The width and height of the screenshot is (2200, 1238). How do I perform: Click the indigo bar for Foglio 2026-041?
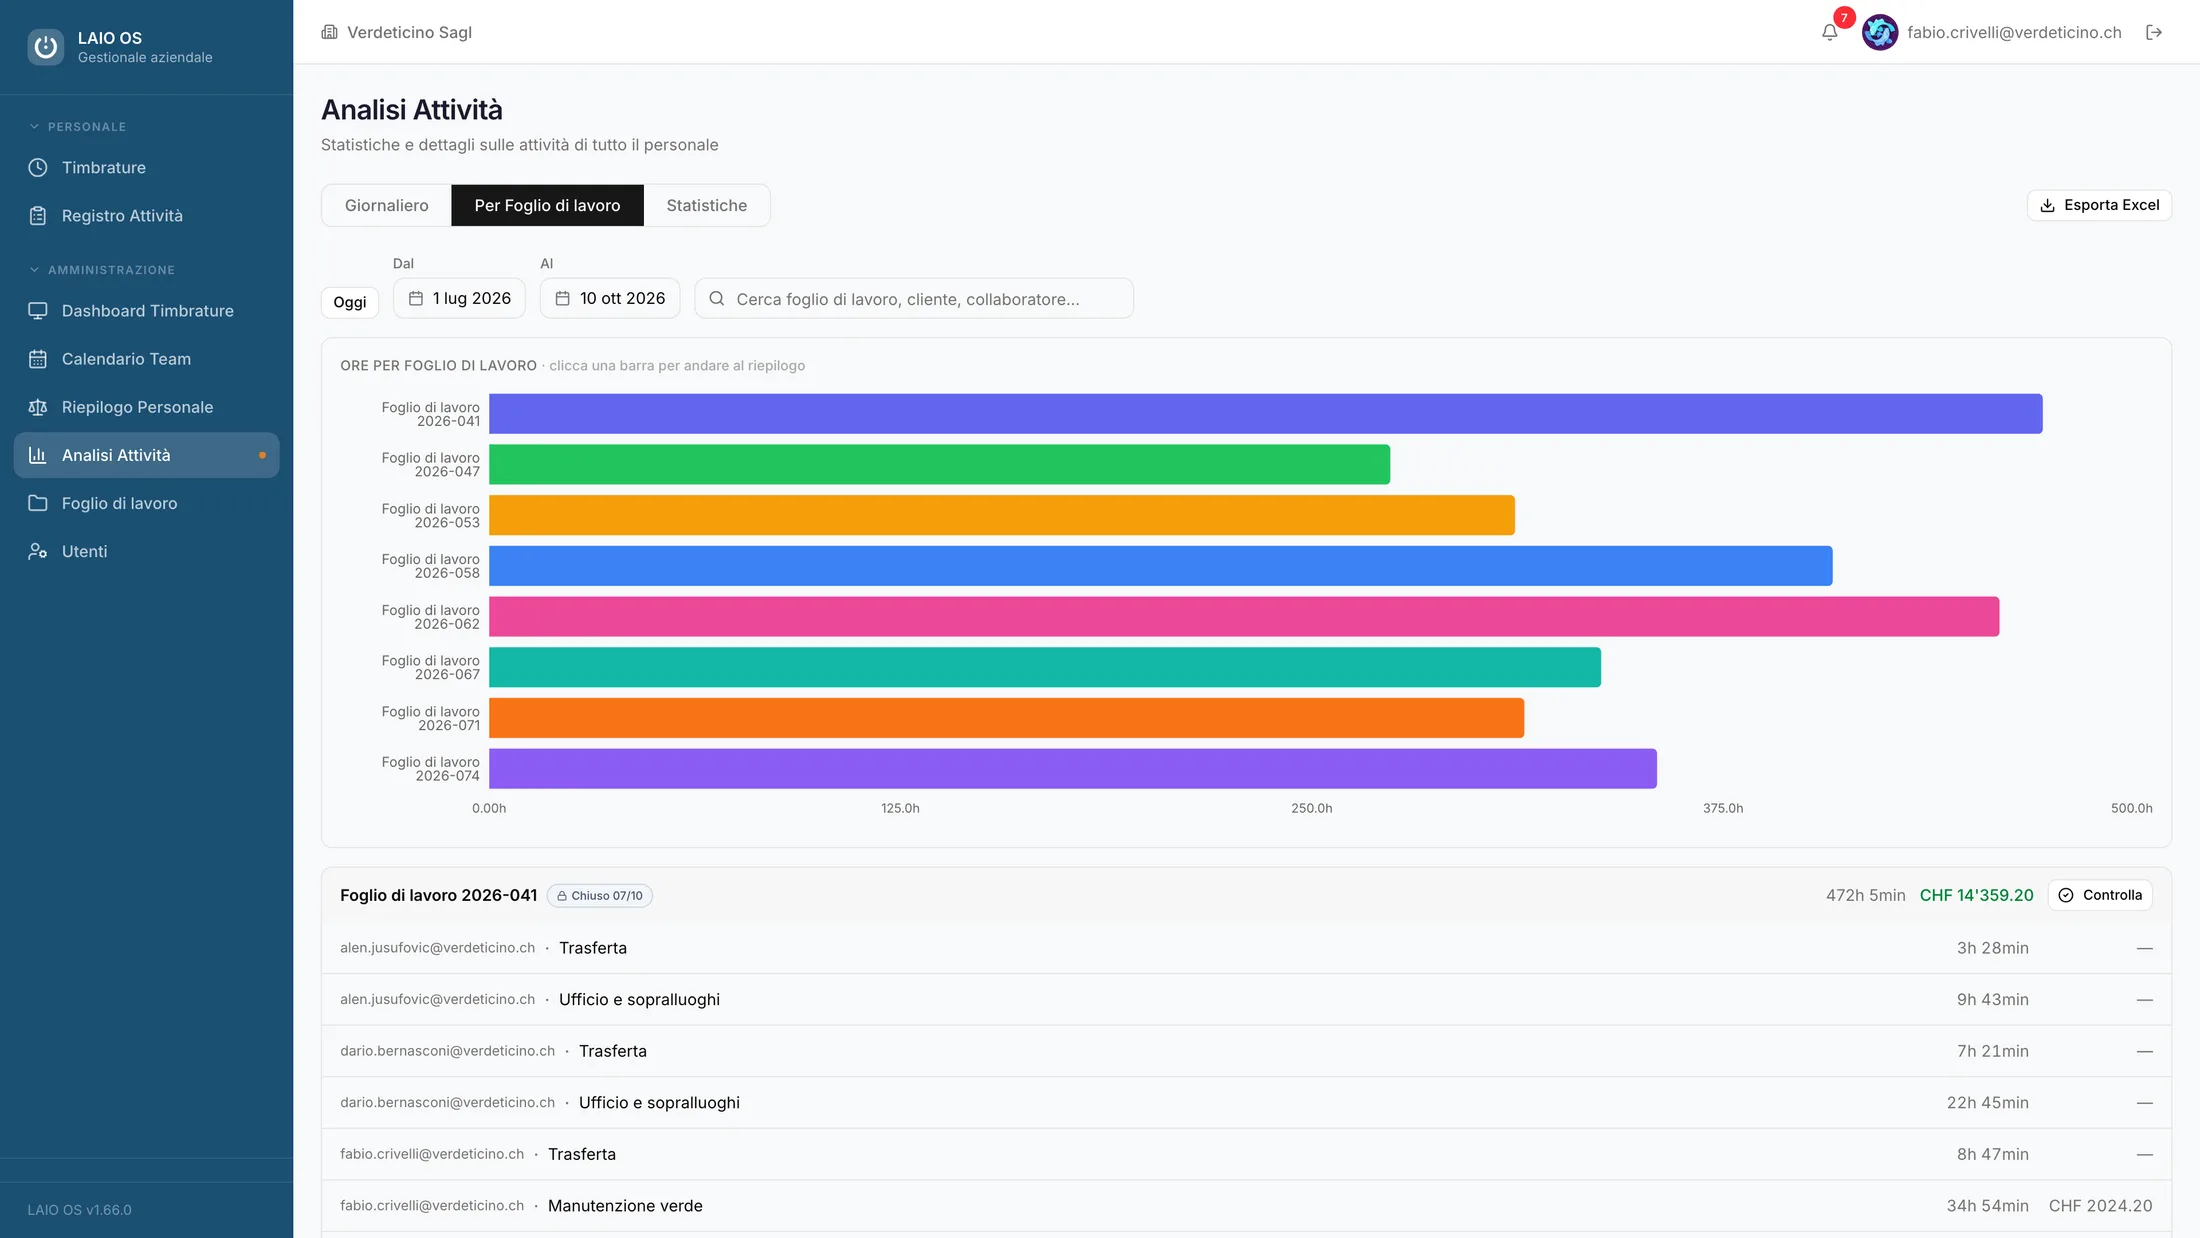1265,414
